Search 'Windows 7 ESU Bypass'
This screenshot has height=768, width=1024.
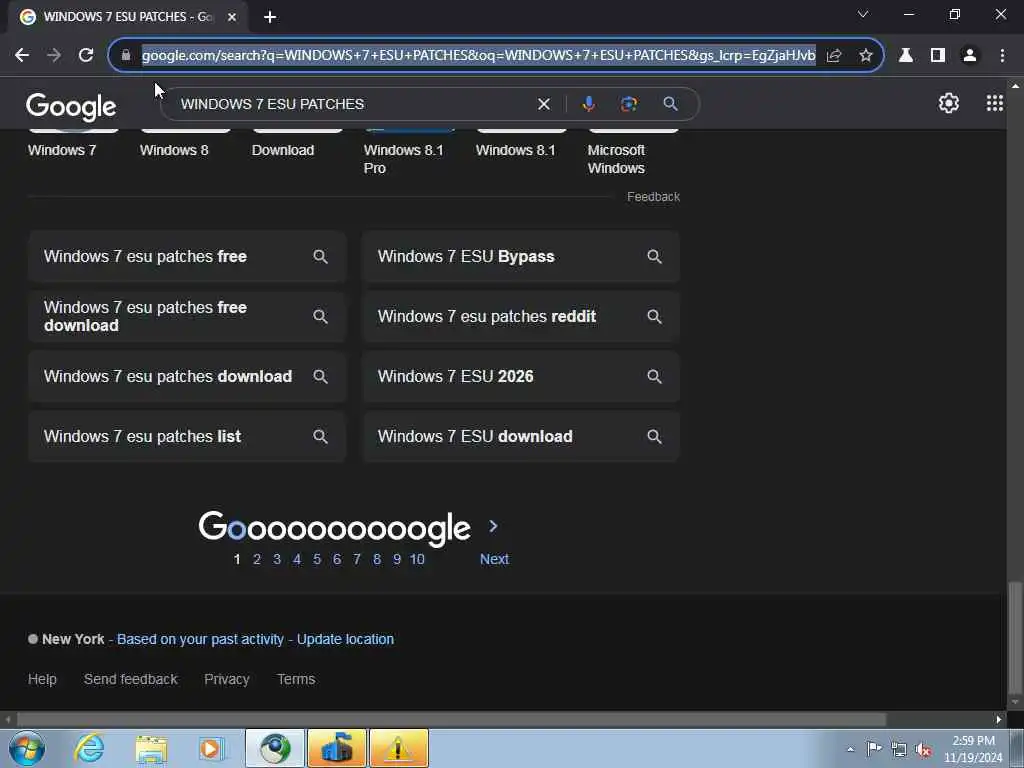pyautogui.click(x=521, y=257)
